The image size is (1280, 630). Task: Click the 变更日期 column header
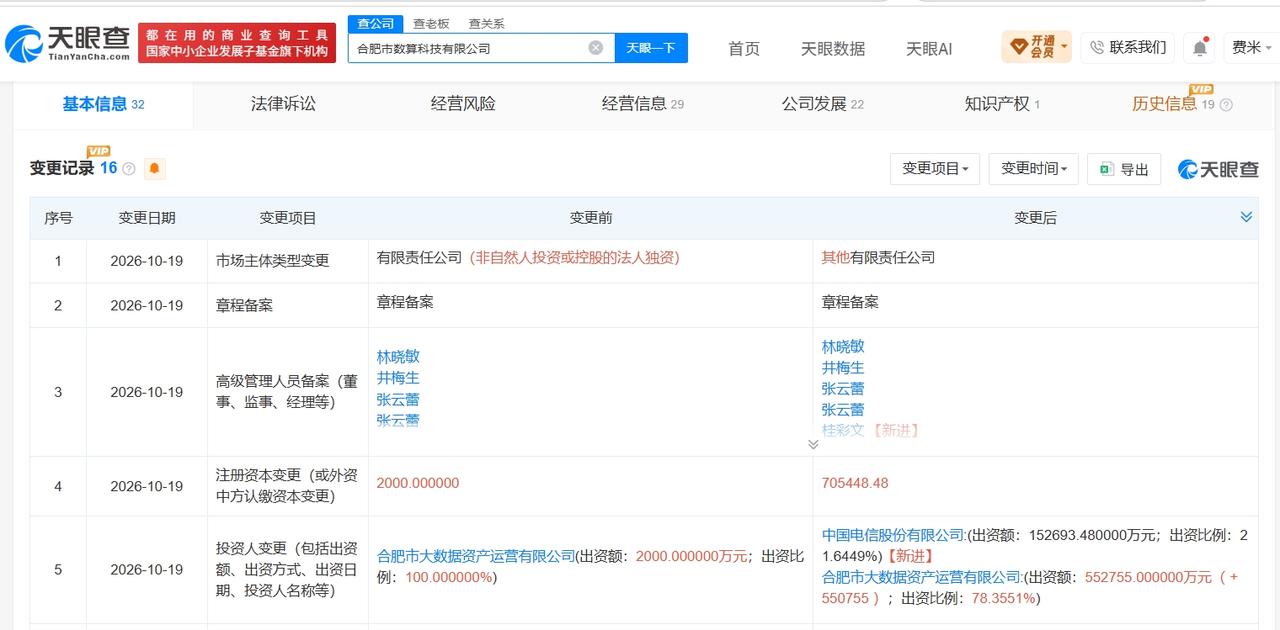click(147, 218)
